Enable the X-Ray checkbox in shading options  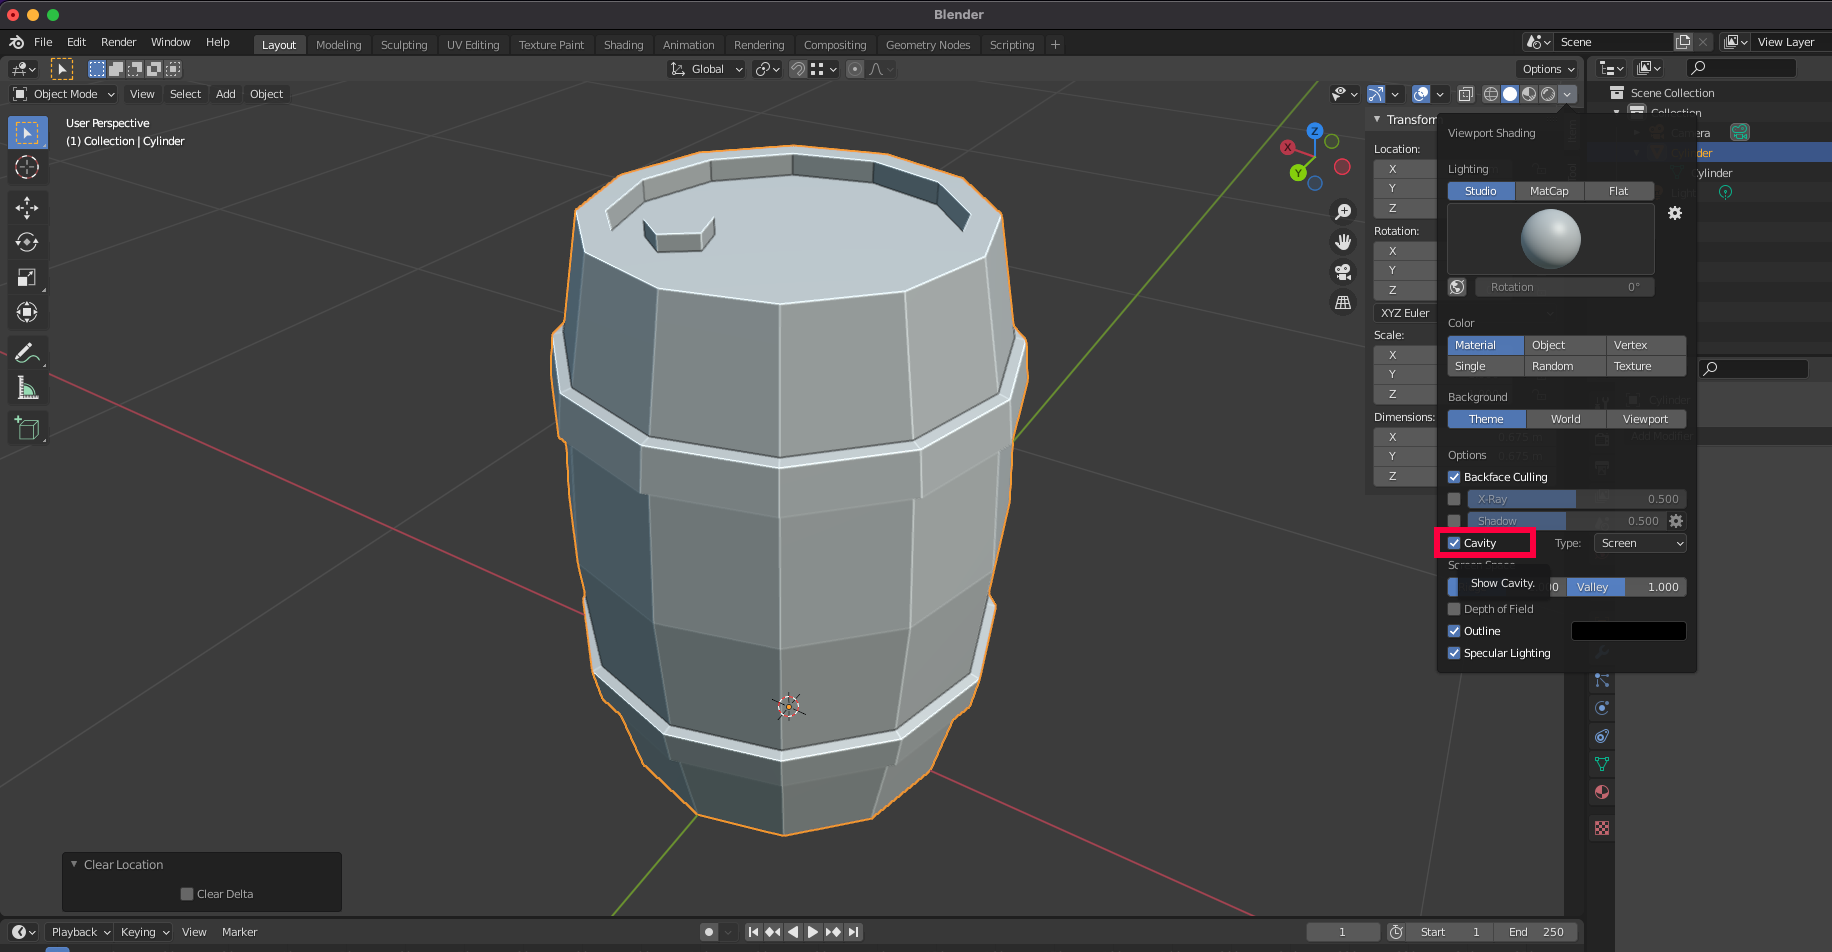tap(1454, 499)
